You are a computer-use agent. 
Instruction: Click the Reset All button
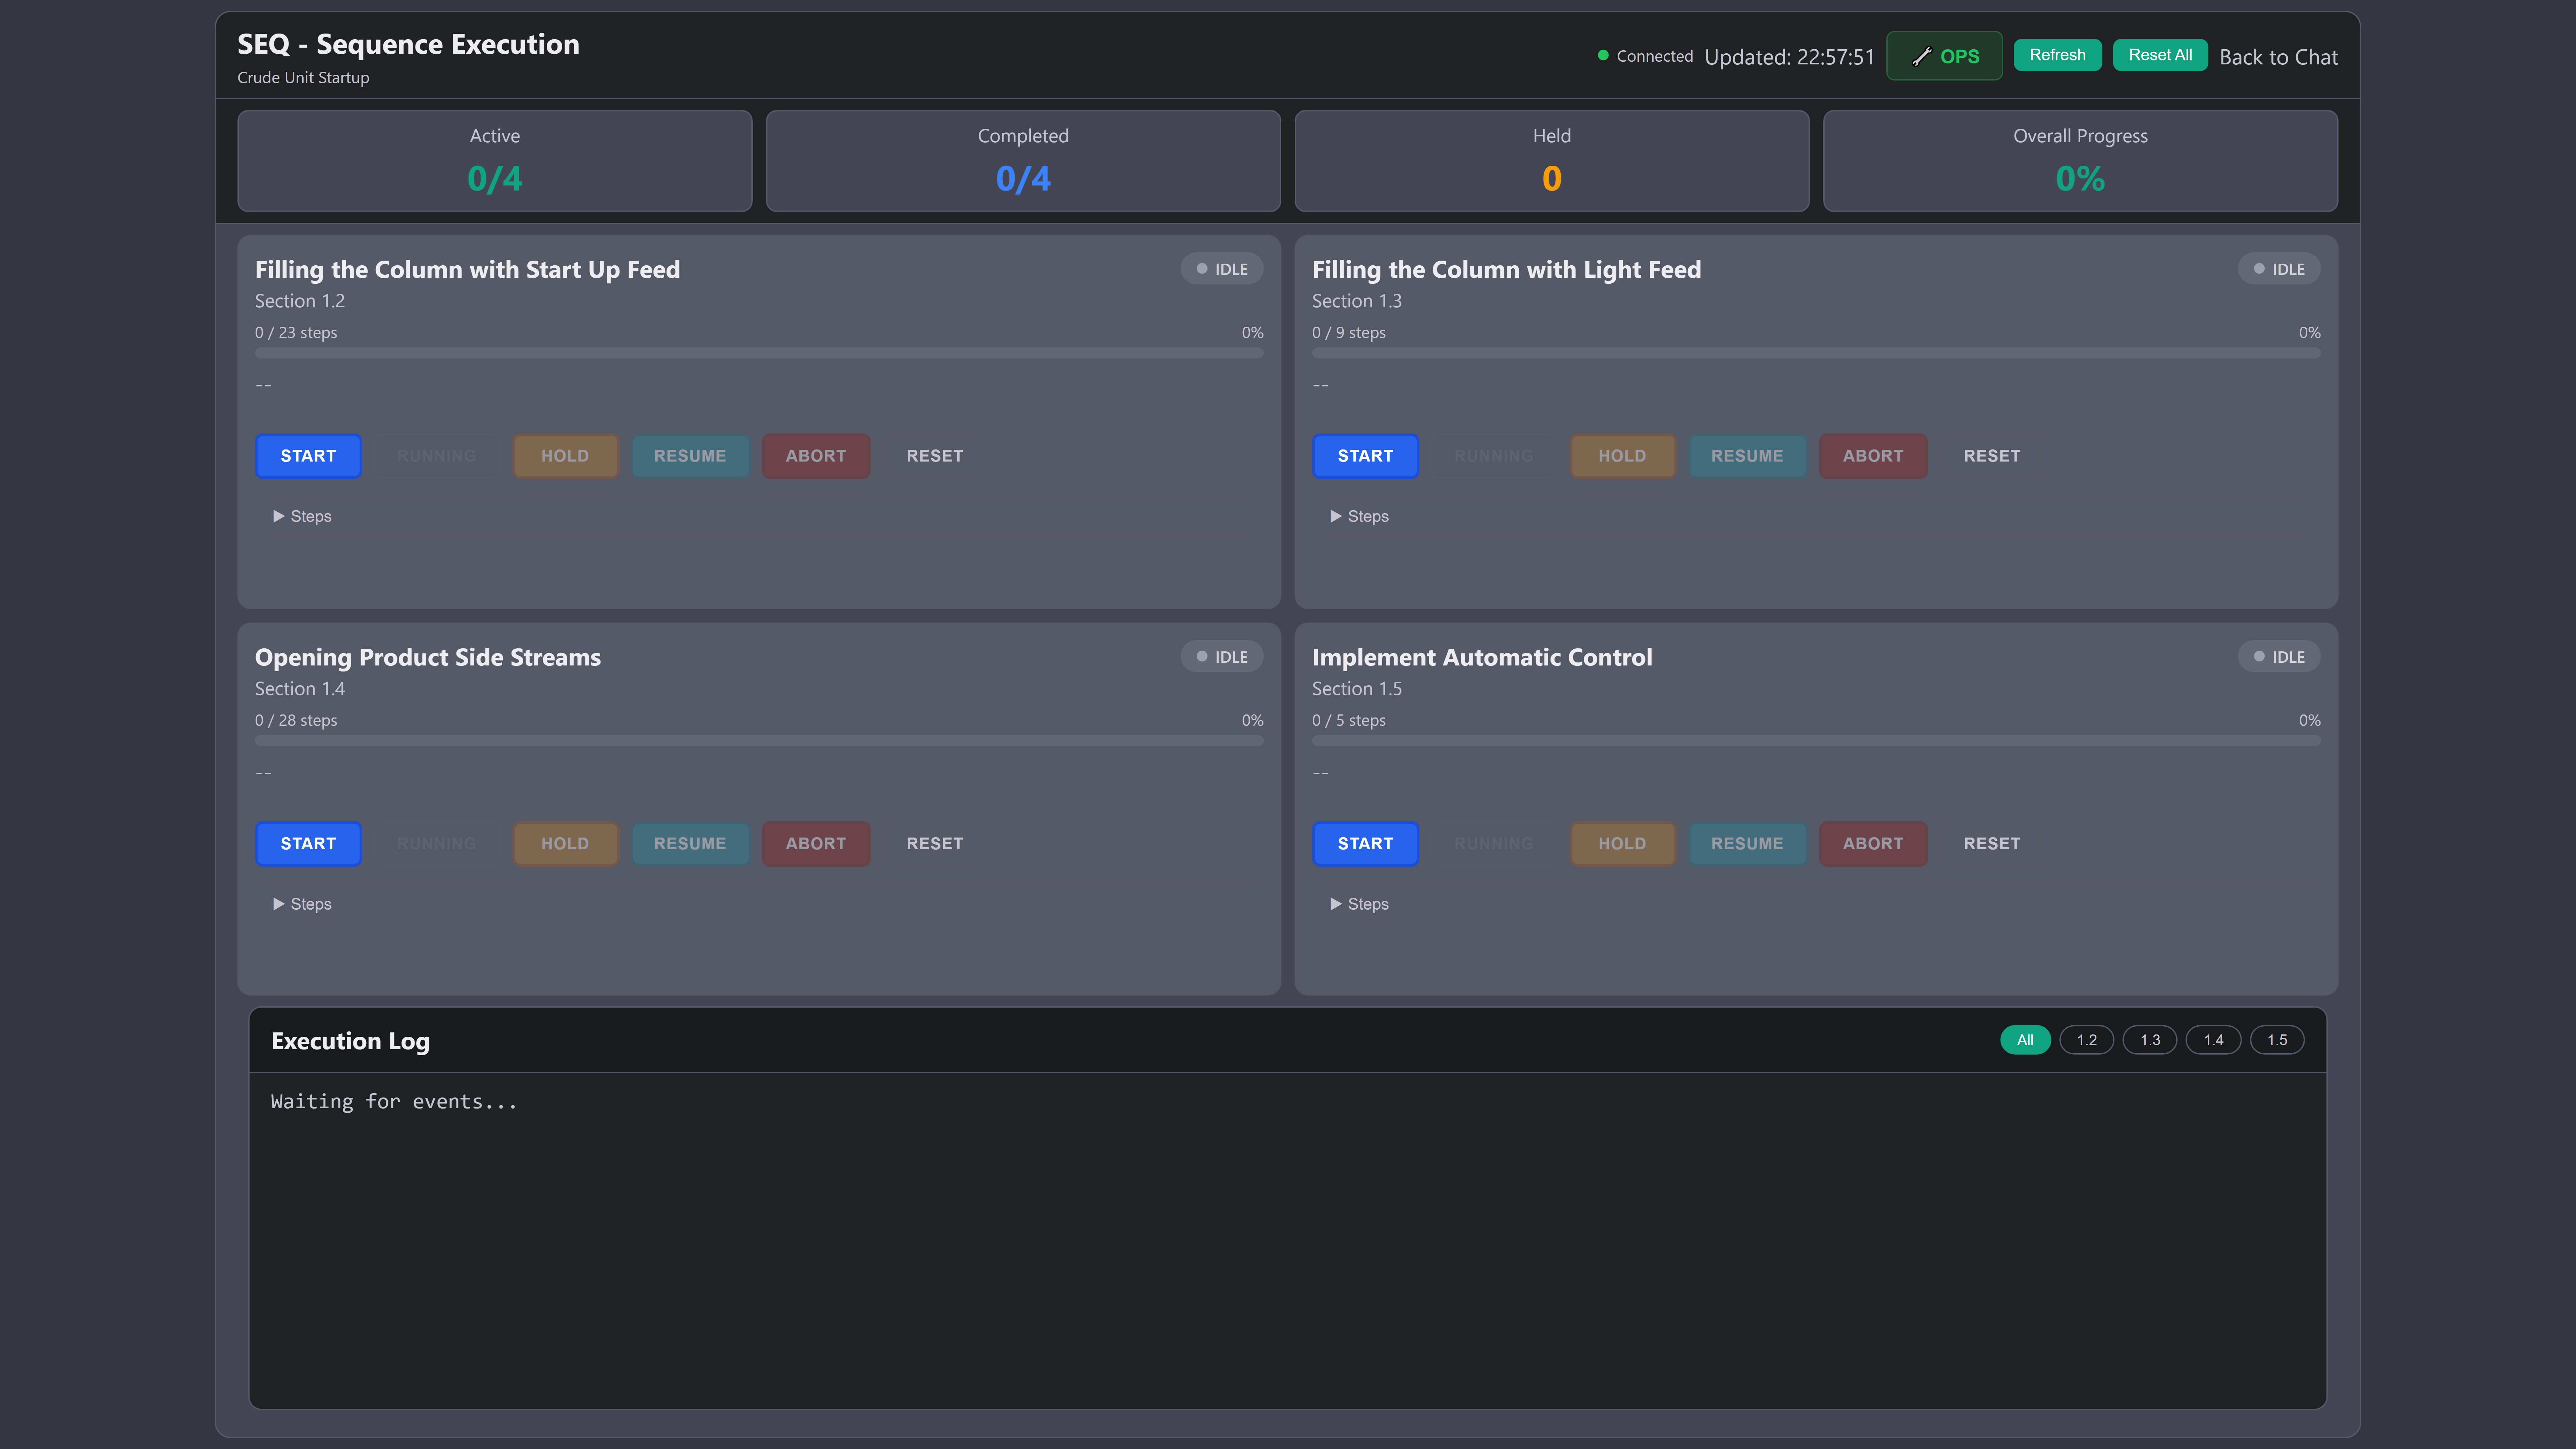click(2160, 55)
